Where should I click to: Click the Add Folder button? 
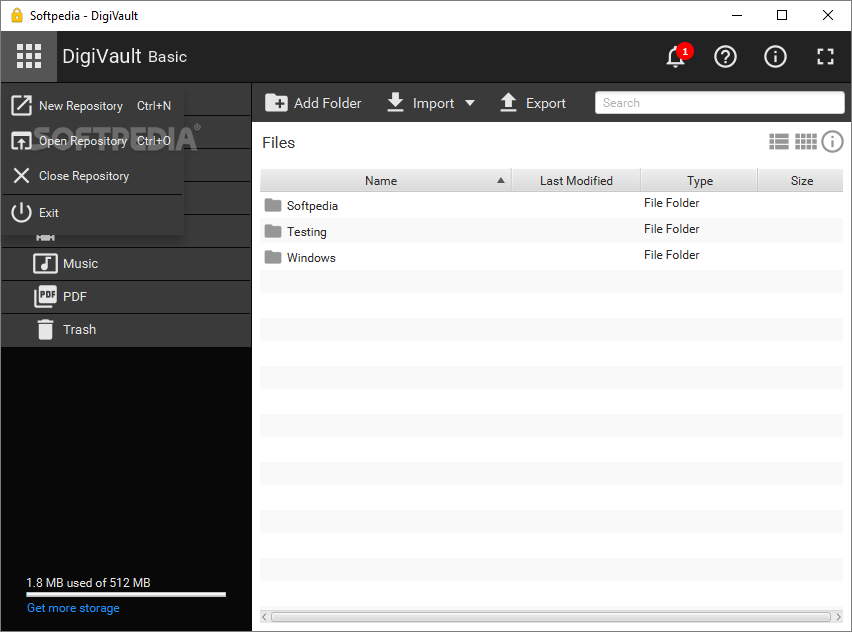(x=313, y=103)
